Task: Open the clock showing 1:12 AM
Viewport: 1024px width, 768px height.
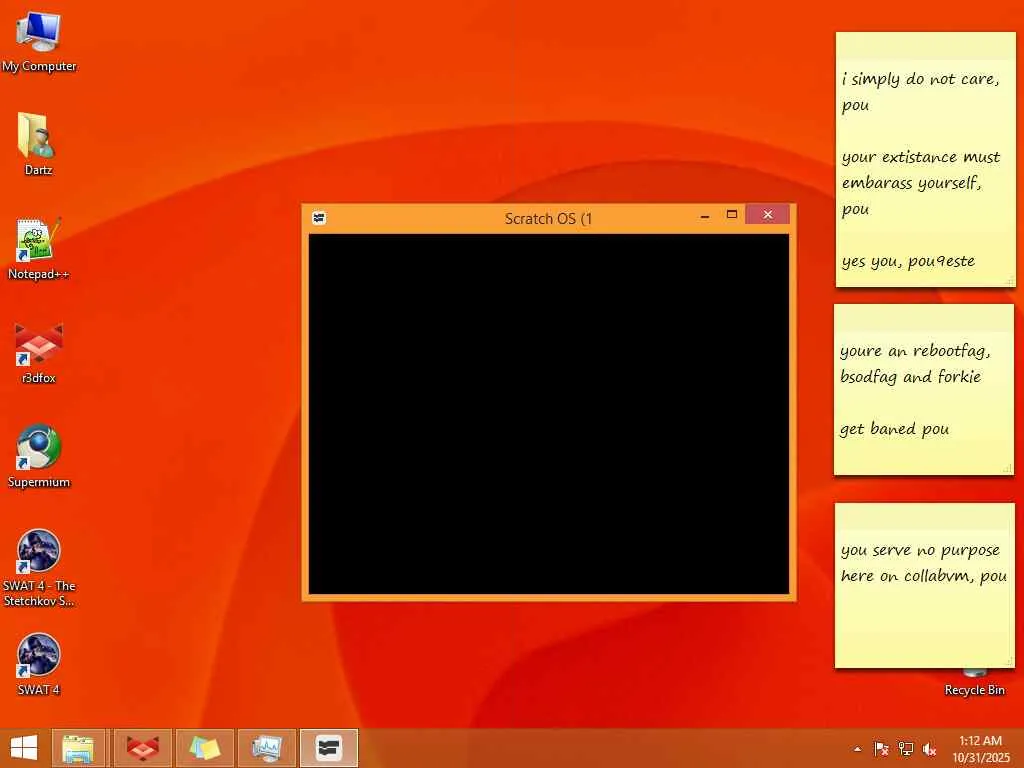Action: coord(980,749)
